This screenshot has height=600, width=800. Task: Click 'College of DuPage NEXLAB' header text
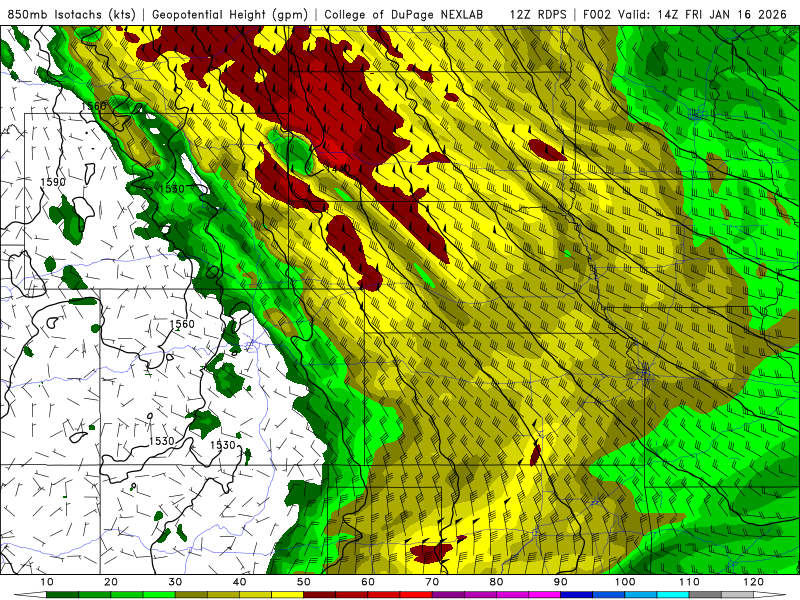click(x=404, y=14)
